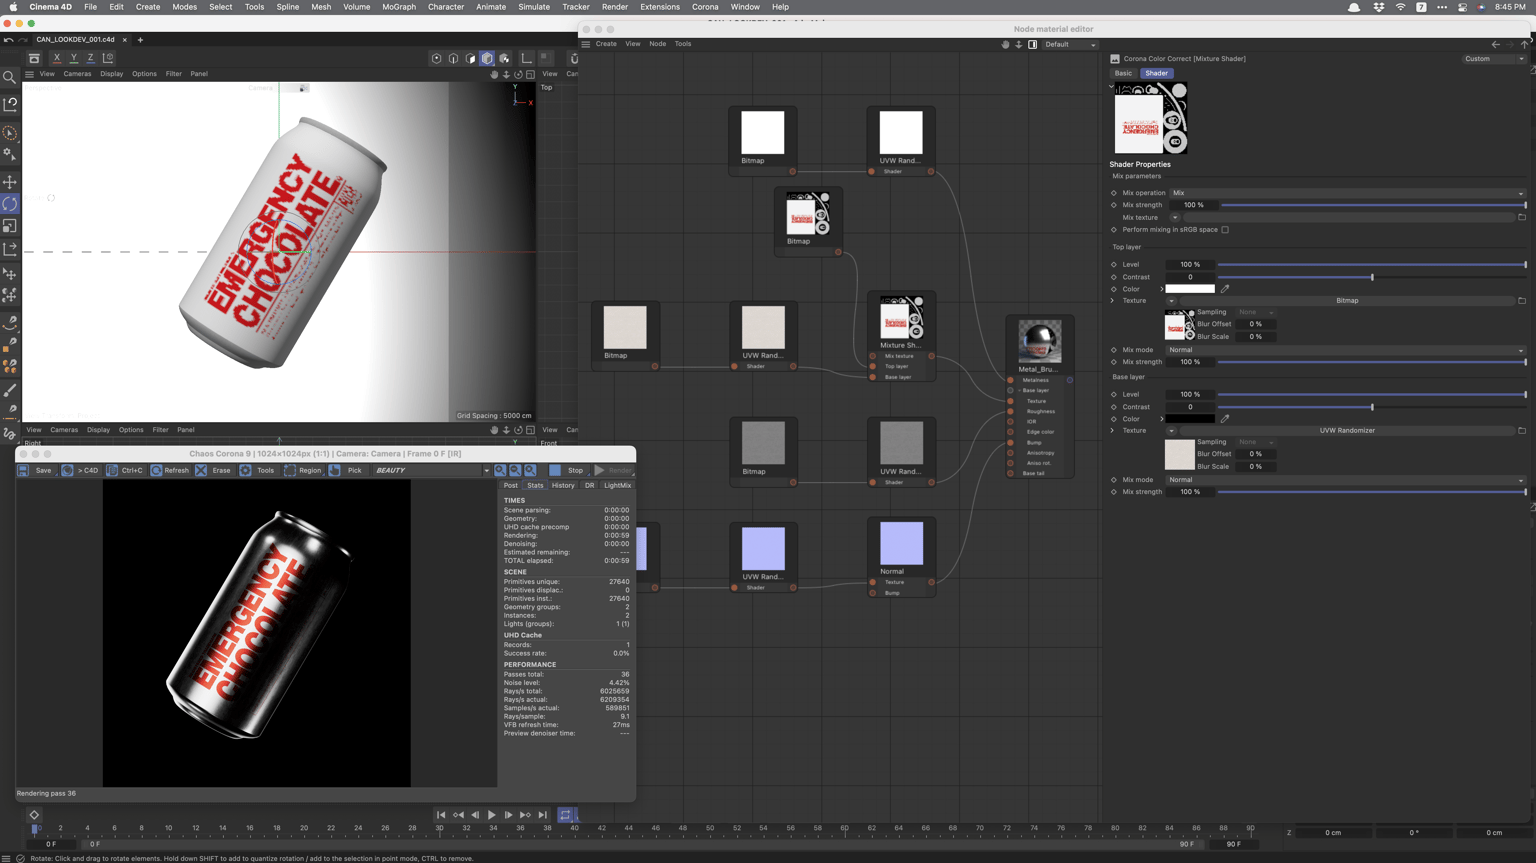Select the Move tool in left toolbar

pyautogui.click(x=10, y=182)
